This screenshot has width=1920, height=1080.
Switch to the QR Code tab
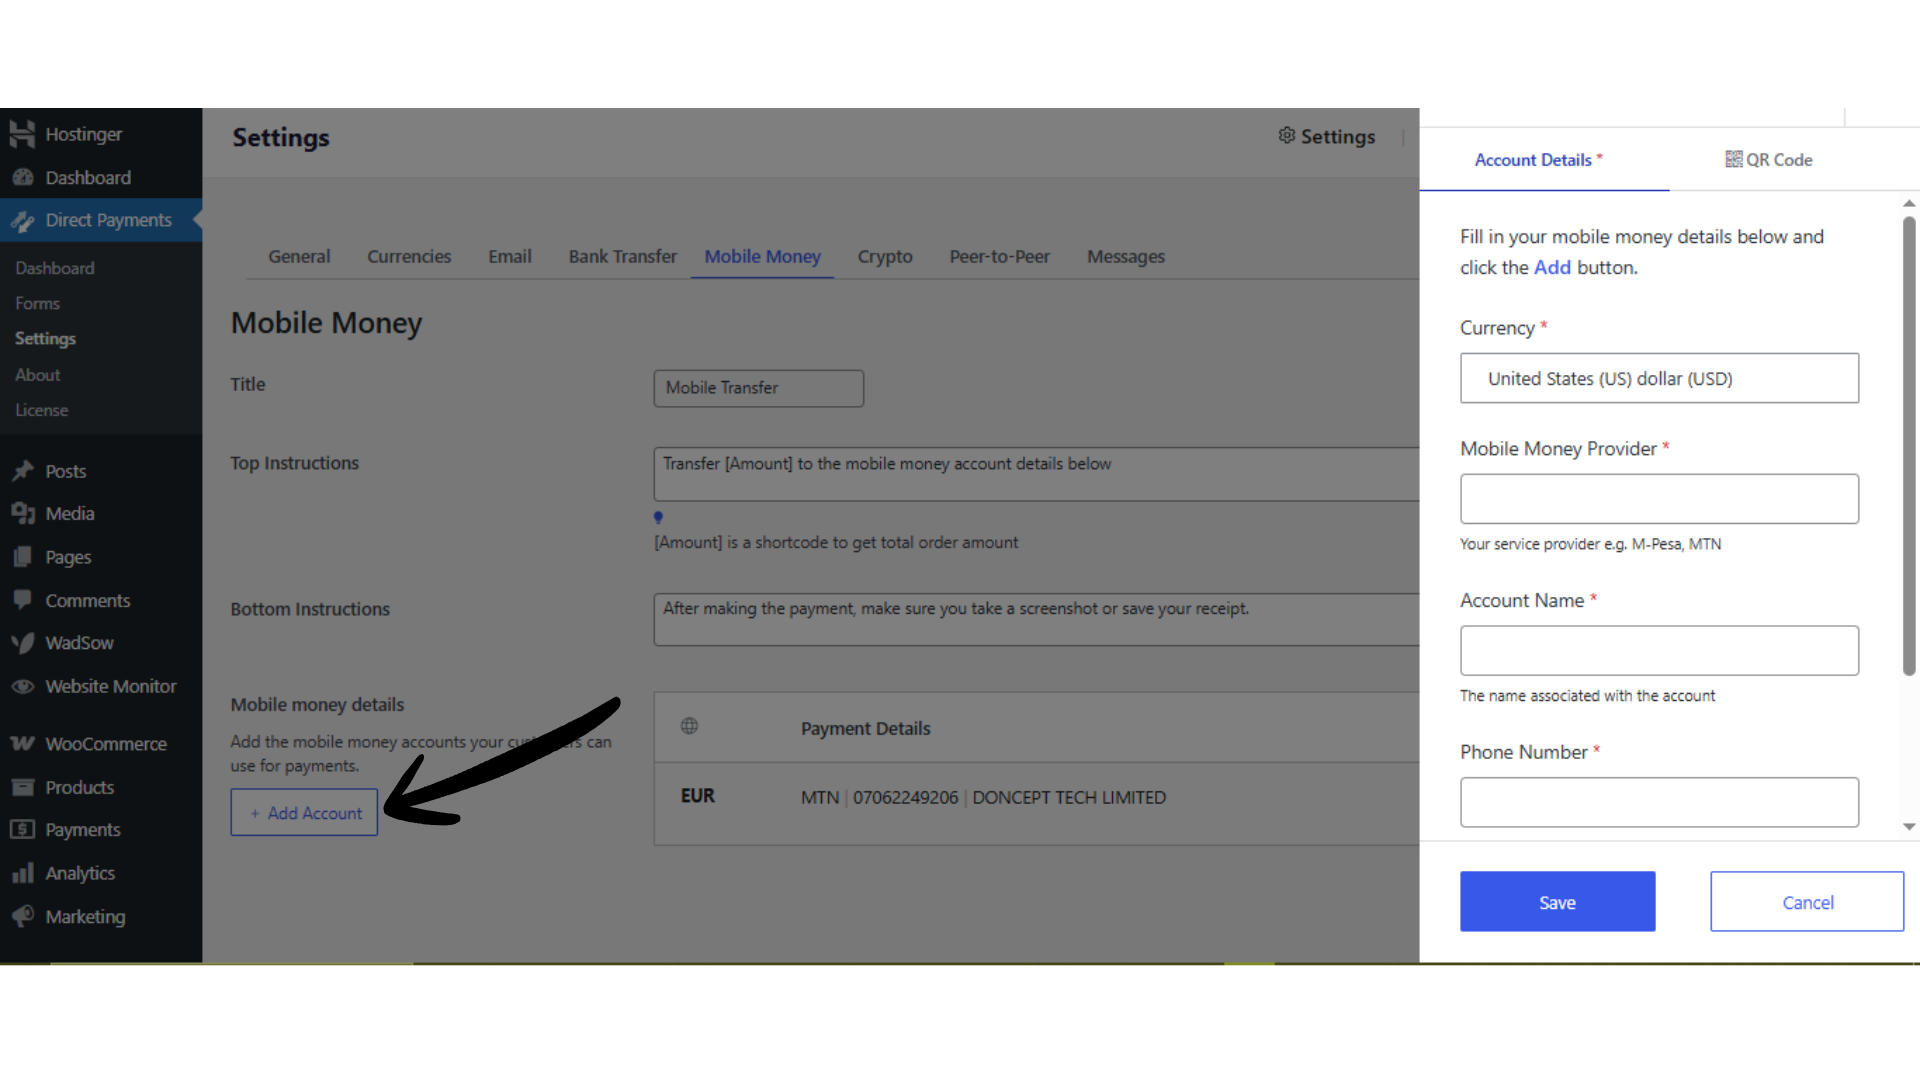[1768, 160]
